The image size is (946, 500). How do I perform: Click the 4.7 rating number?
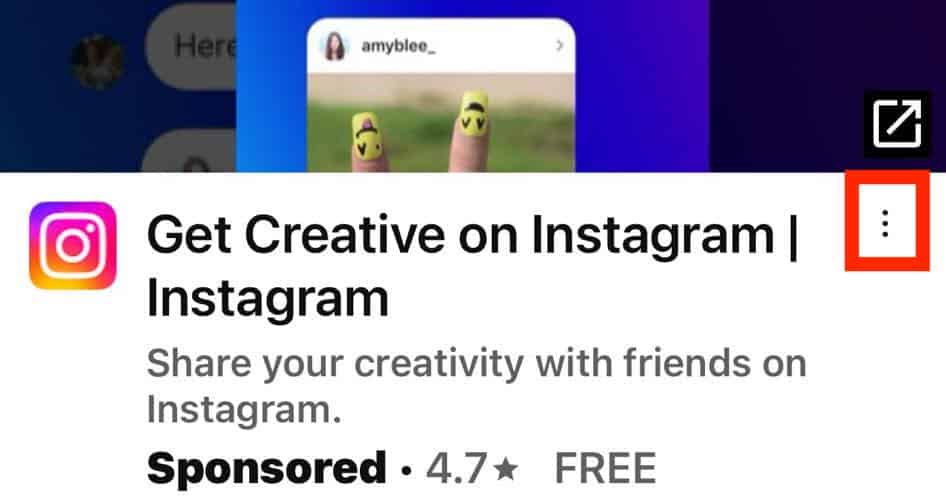[456, 469]
